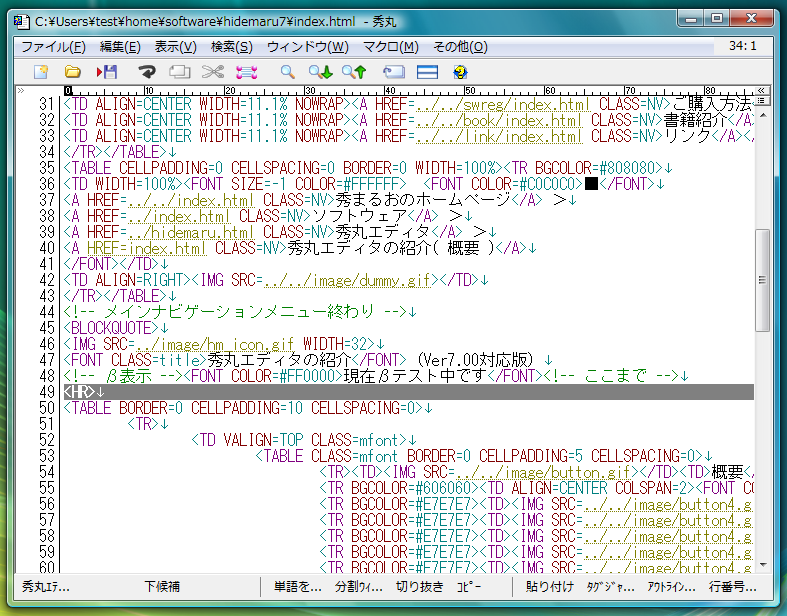Click the ../image/hm_icon.gif path on line 46
The width and height of the screenshot is (787, 616).
(215, 344)
